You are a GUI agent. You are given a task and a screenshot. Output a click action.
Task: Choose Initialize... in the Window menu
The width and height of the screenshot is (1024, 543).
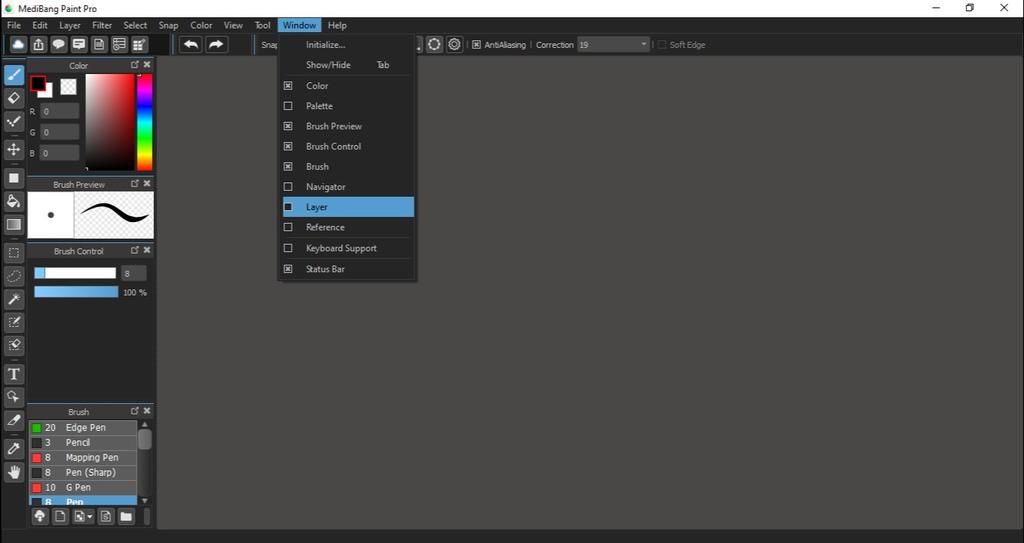tap(348, 44)
